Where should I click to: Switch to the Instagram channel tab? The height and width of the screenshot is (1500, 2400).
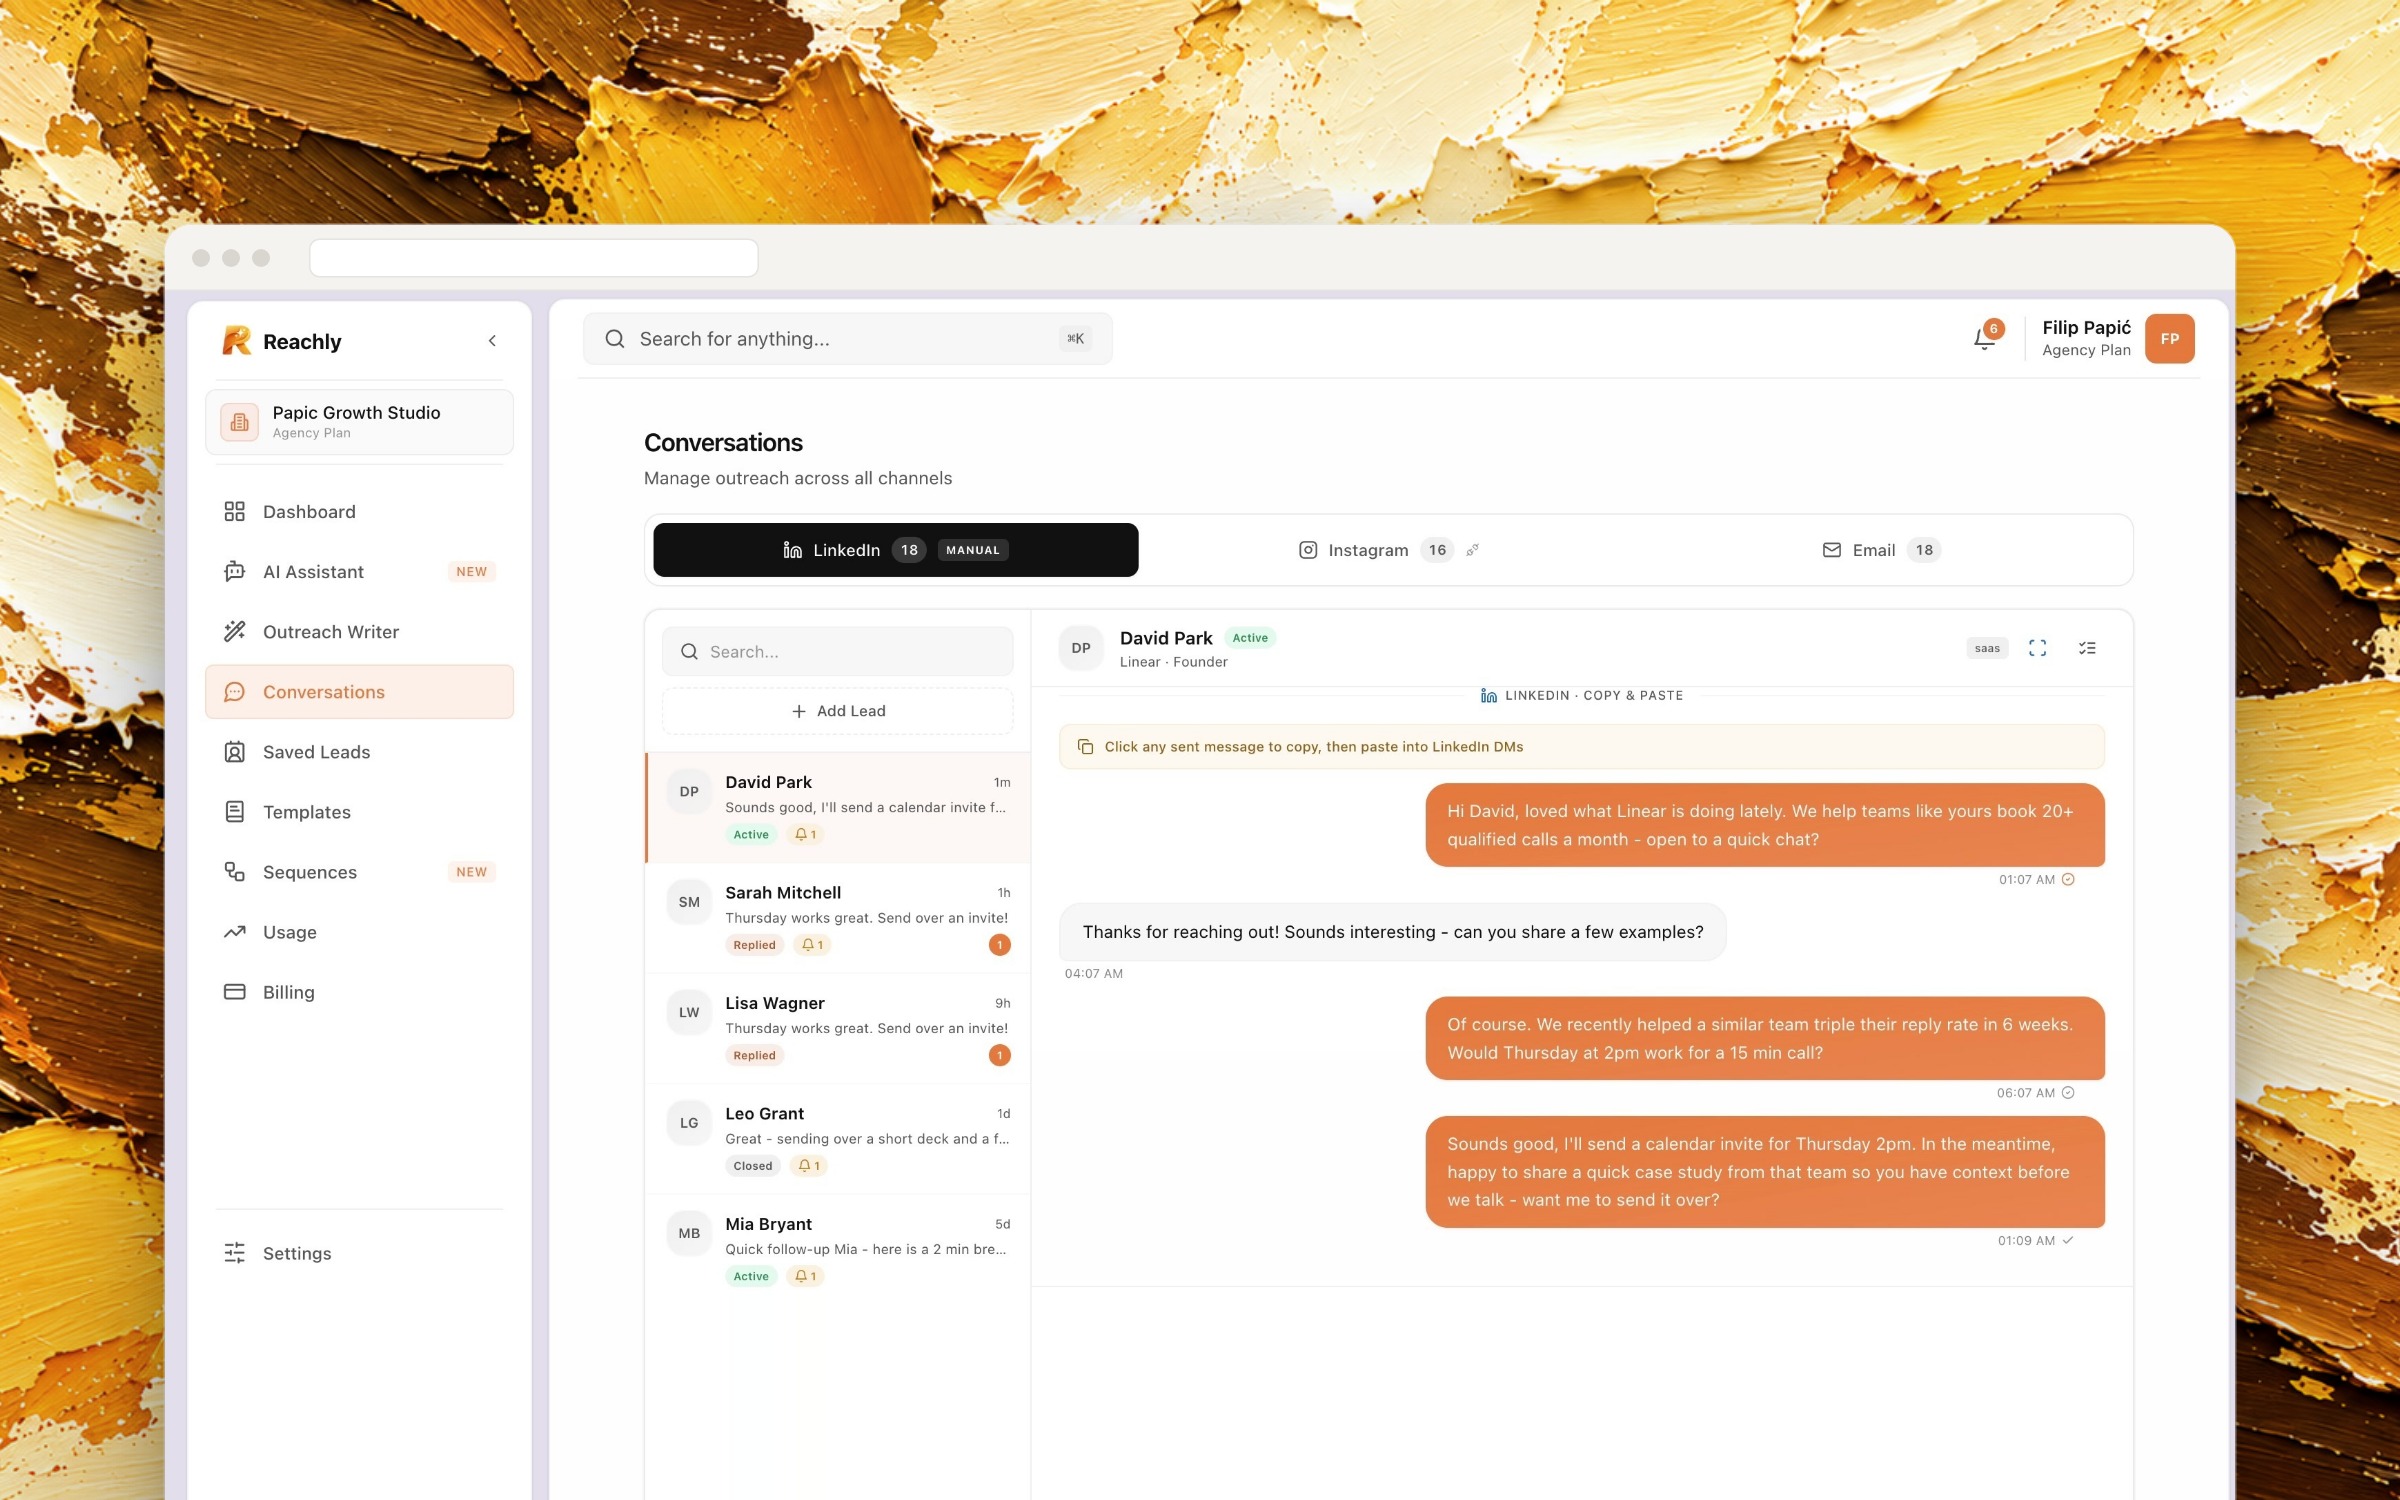(1387, 550)
